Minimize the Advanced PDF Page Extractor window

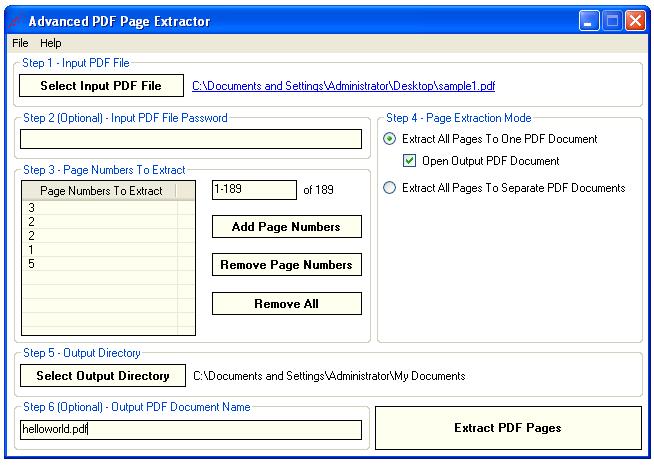(589, 20)
